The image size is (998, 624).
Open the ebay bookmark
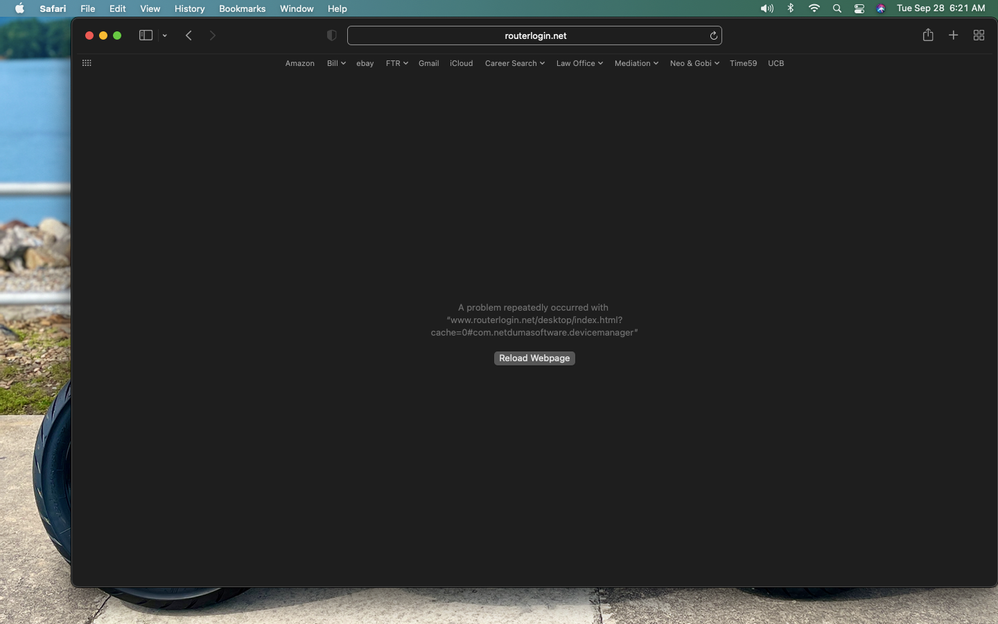(365, 63)
